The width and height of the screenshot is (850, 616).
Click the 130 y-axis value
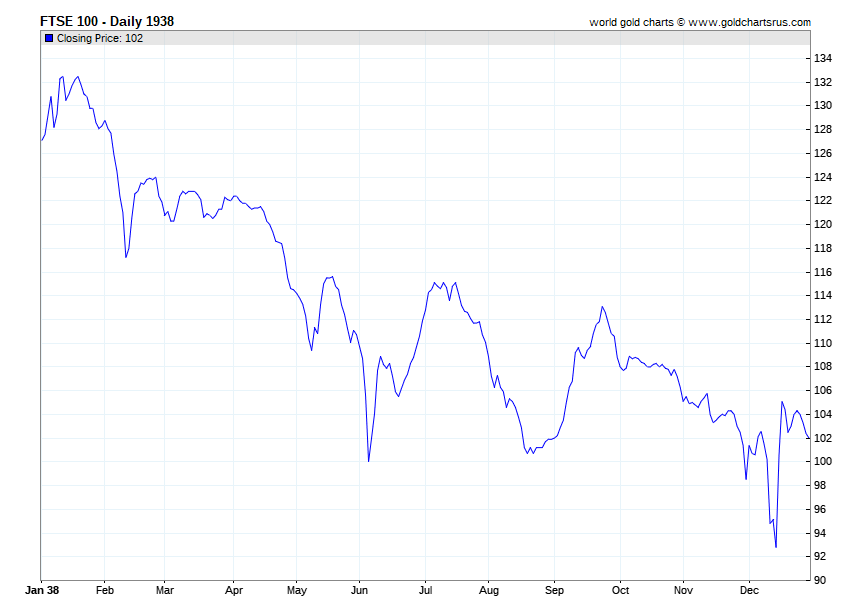(823, 106)
